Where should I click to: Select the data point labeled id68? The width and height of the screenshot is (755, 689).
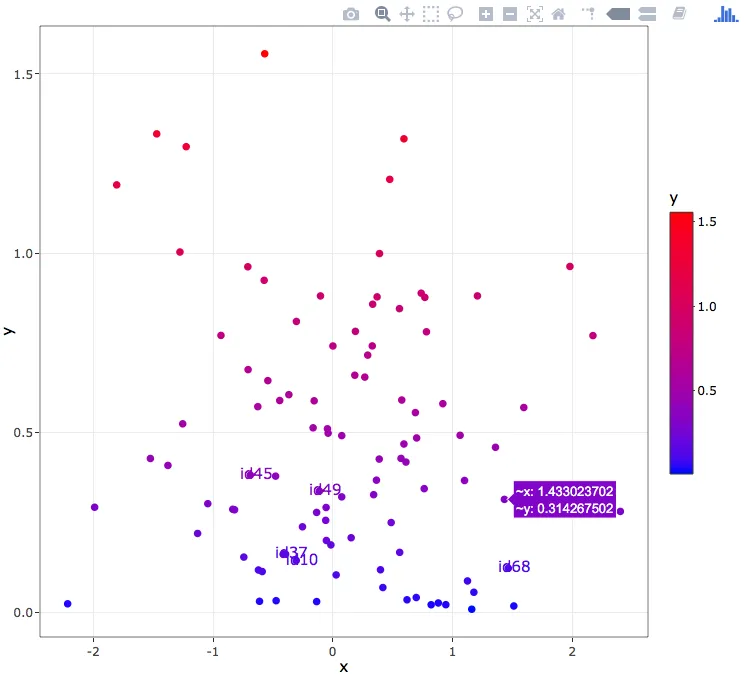coord(508,568)
